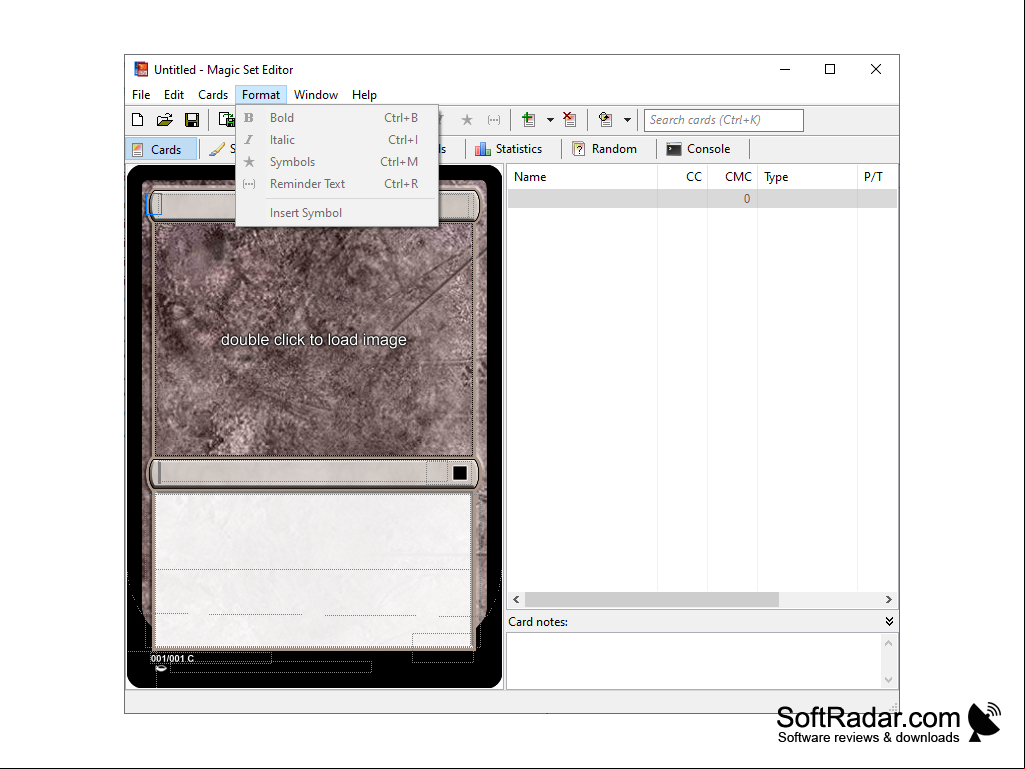1025x769 pixels.
Task: Switch to the Console tab
Action: (x=699, y=149)
